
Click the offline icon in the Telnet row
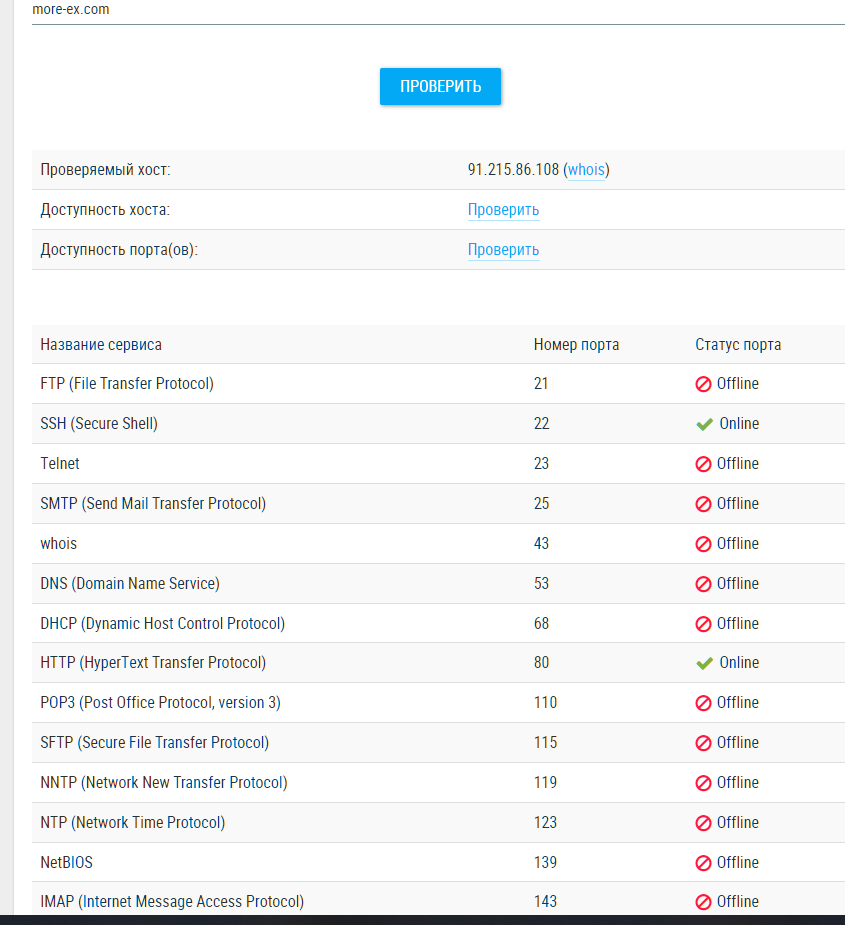tap(703, 464)
